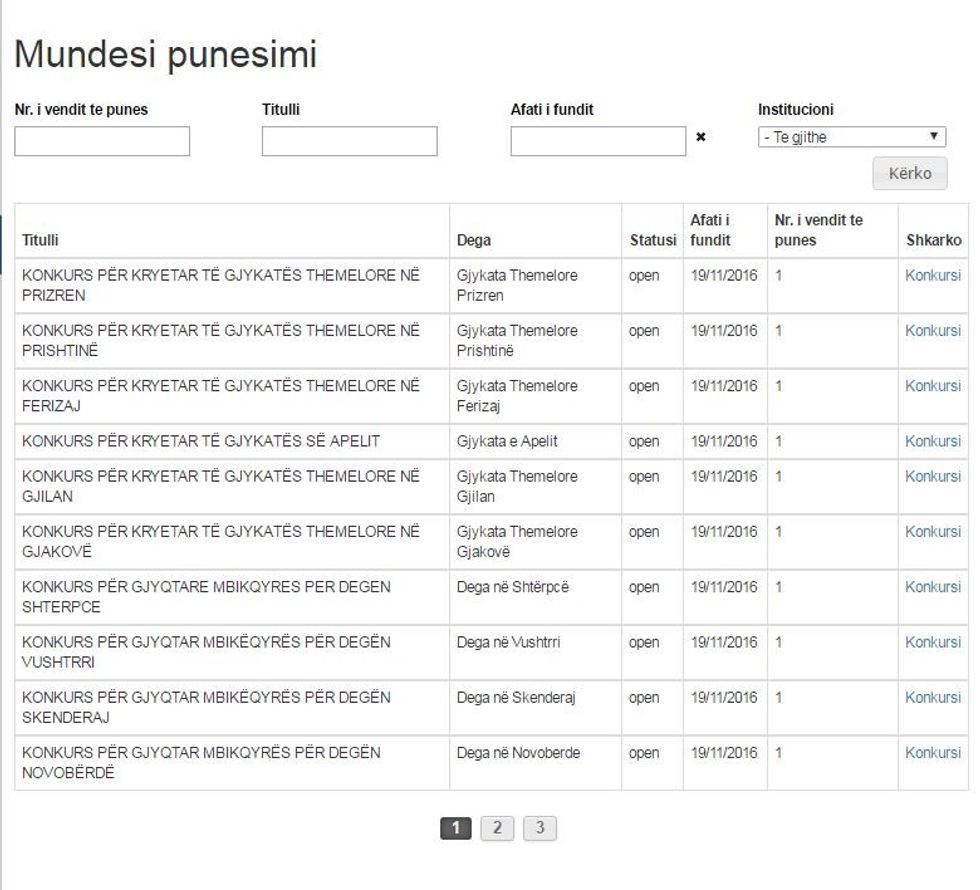This screenshot has width=980, height=890.
Task: Select page 1 in pagination
Action: coord(455,828)
